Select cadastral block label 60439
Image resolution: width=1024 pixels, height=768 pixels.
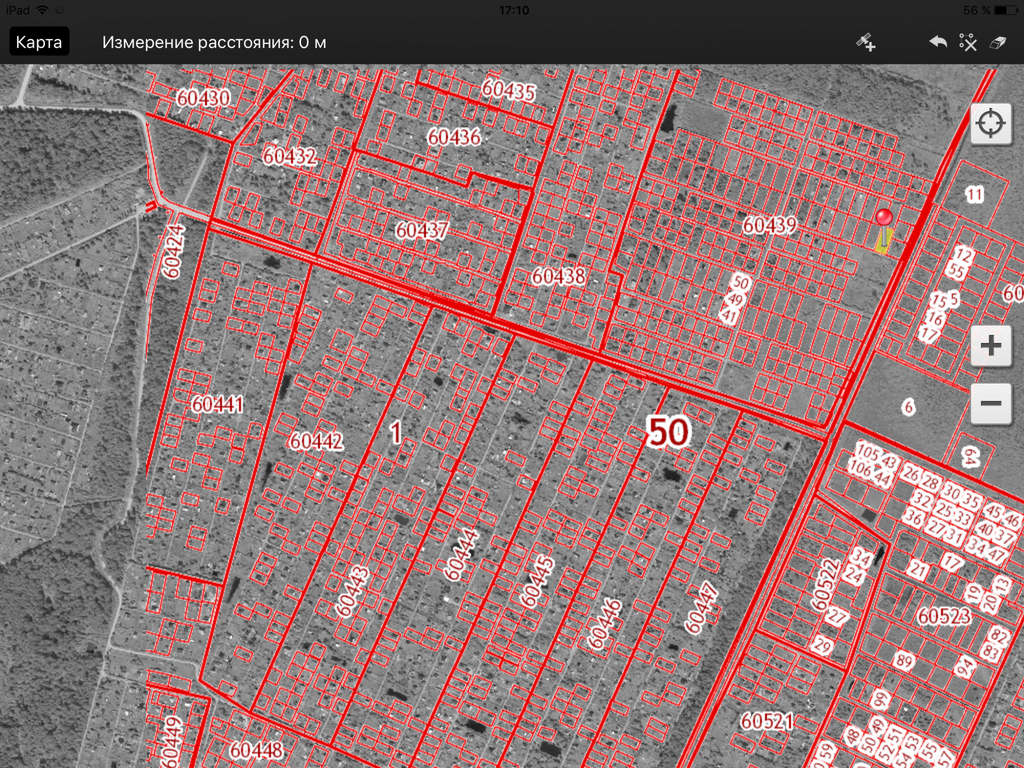769,226
